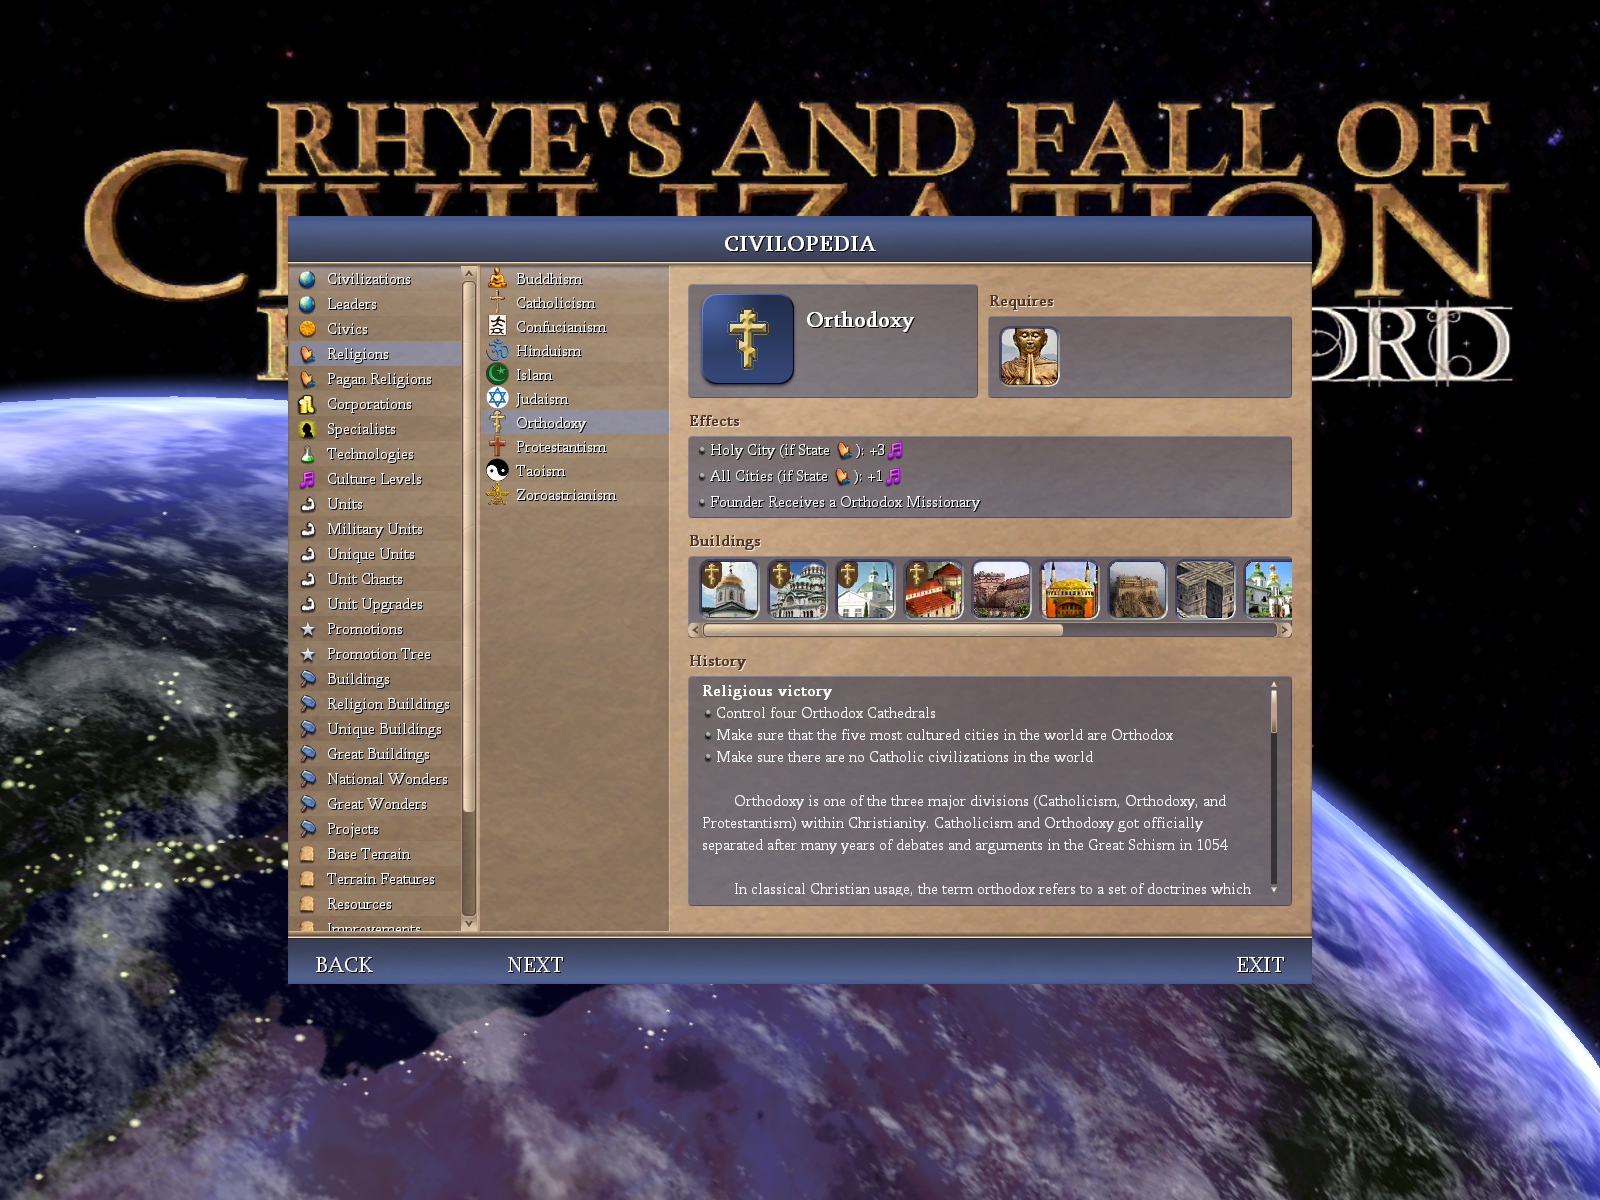
Task: Click the category list scroll-up arrow
Action: click(x=469, y=273)
